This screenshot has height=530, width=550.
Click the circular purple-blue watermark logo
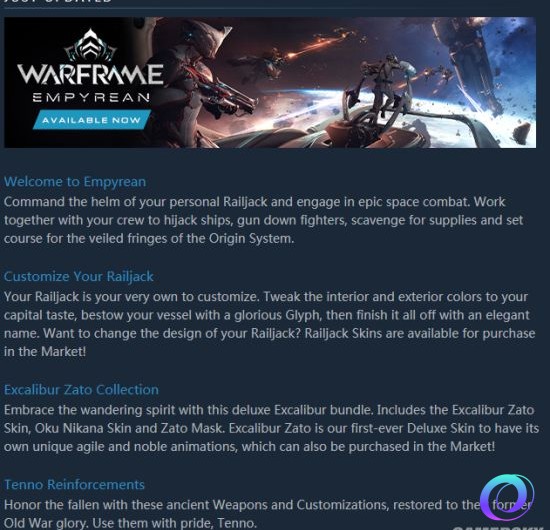[x=507, y=497]
